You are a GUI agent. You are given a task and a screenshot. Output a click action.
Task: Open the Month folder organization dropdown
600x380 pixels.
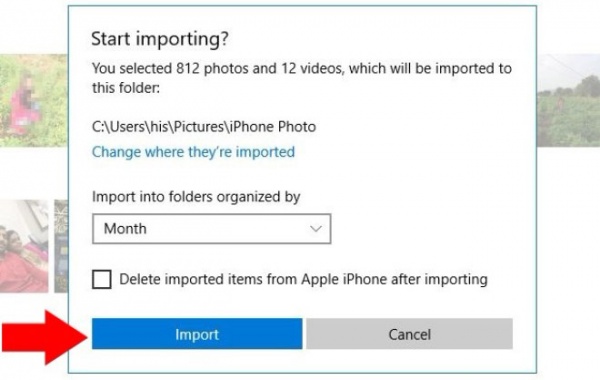211,228
